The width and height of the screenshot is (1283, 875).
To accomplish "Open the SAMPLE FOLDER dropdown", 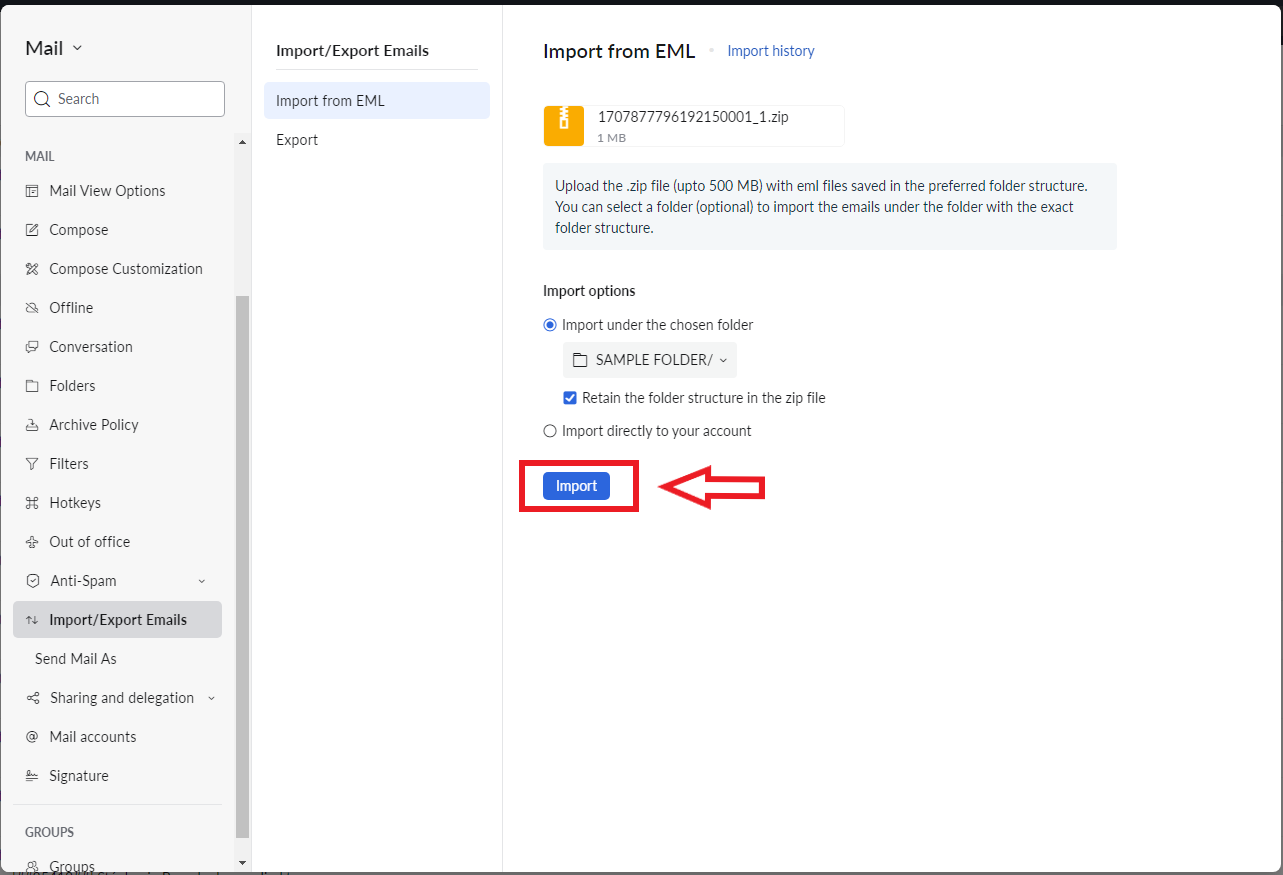I will coord(650,360).
